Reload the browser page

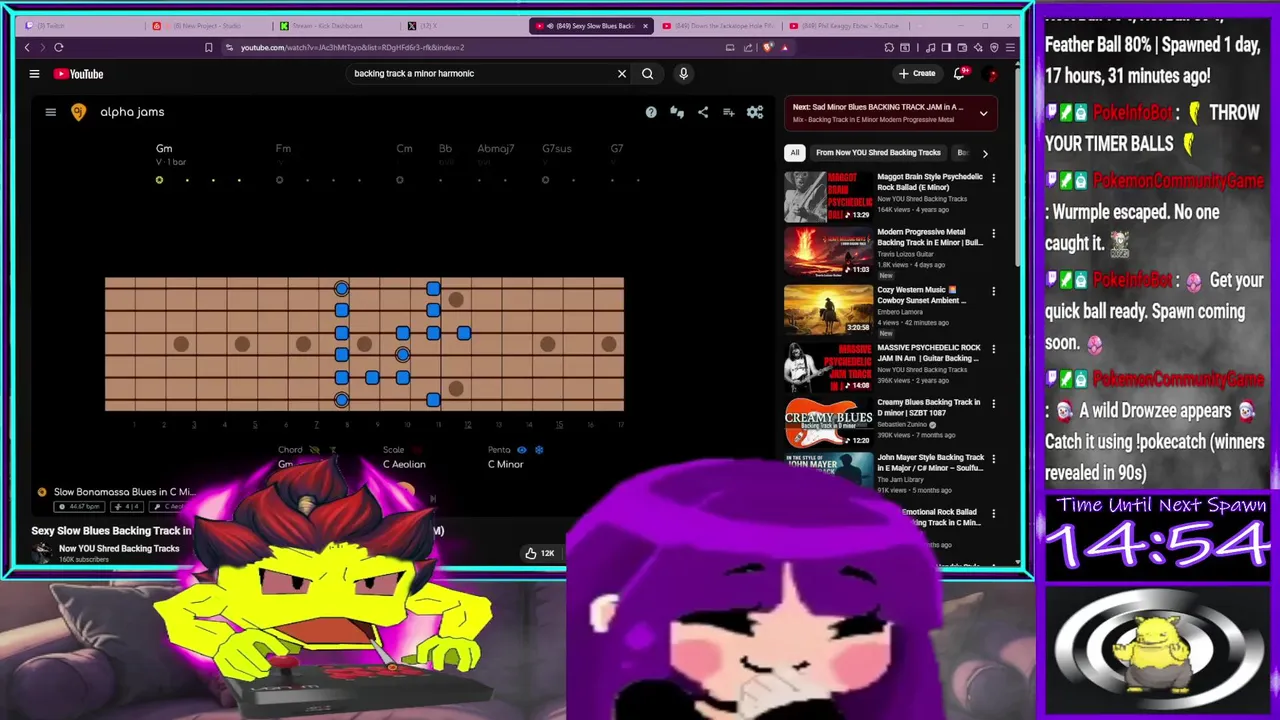59,47
